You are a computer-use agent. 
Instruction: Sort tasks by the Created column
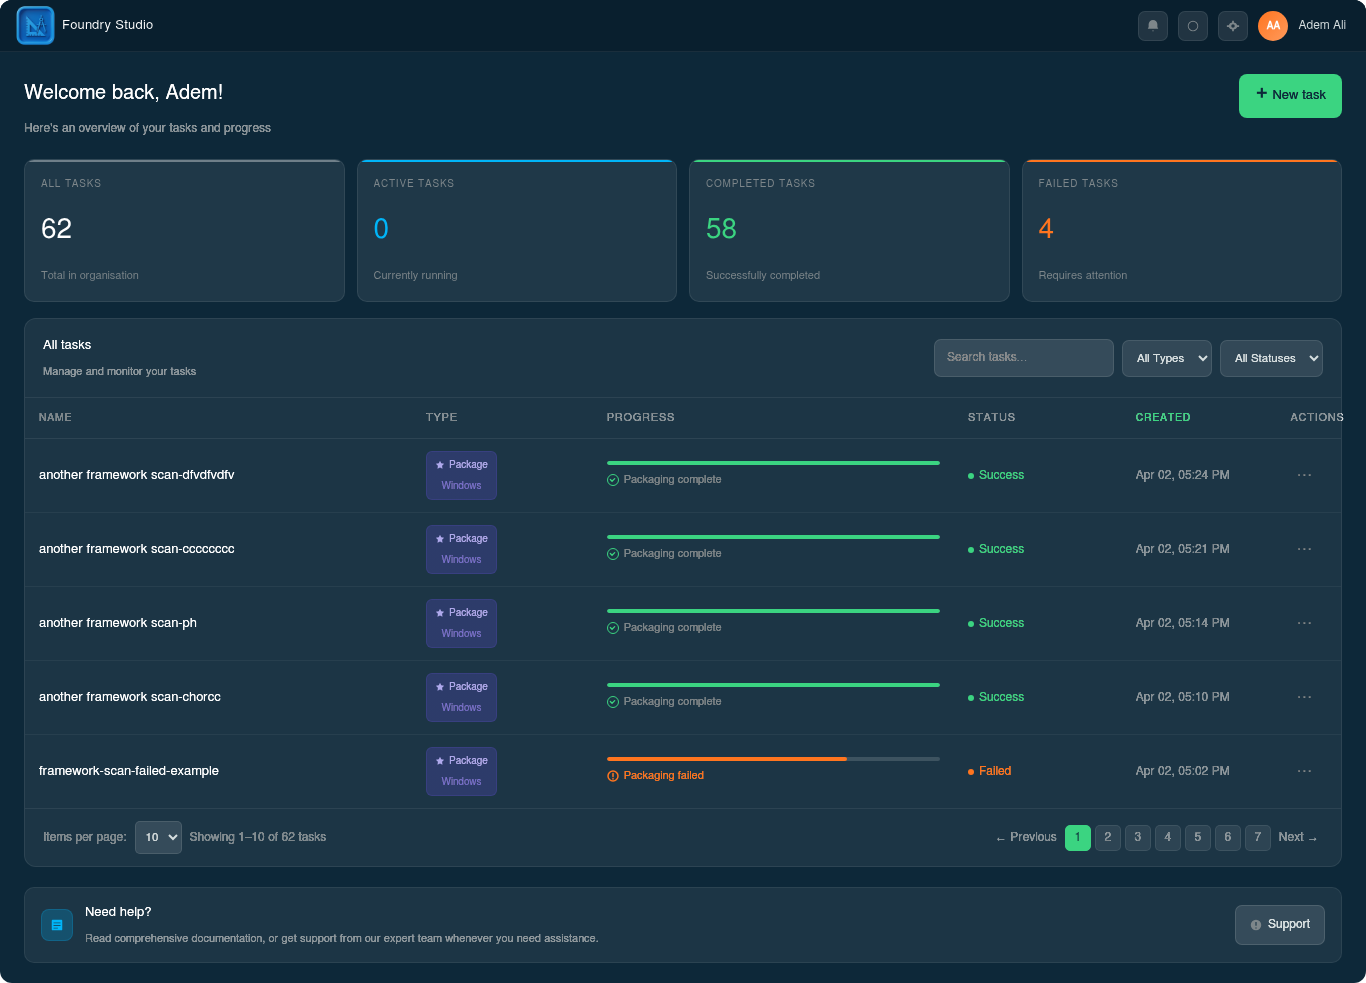click(1163, 418)
